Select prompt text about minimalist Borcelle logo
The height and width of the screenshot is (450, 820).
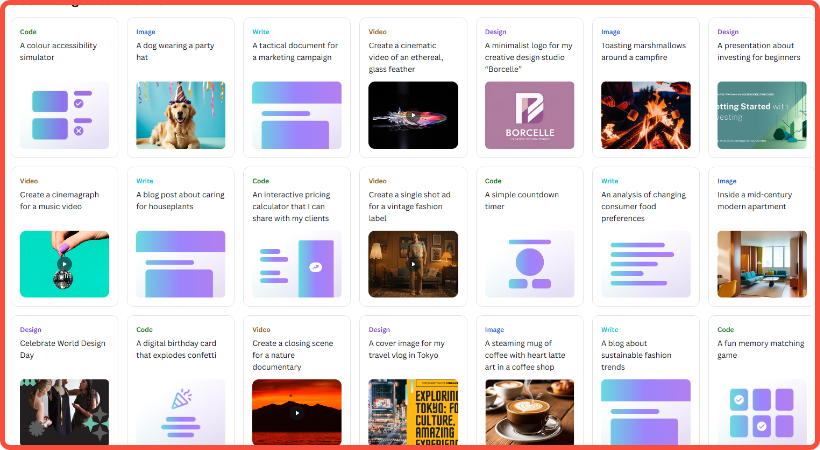point(529,57)
